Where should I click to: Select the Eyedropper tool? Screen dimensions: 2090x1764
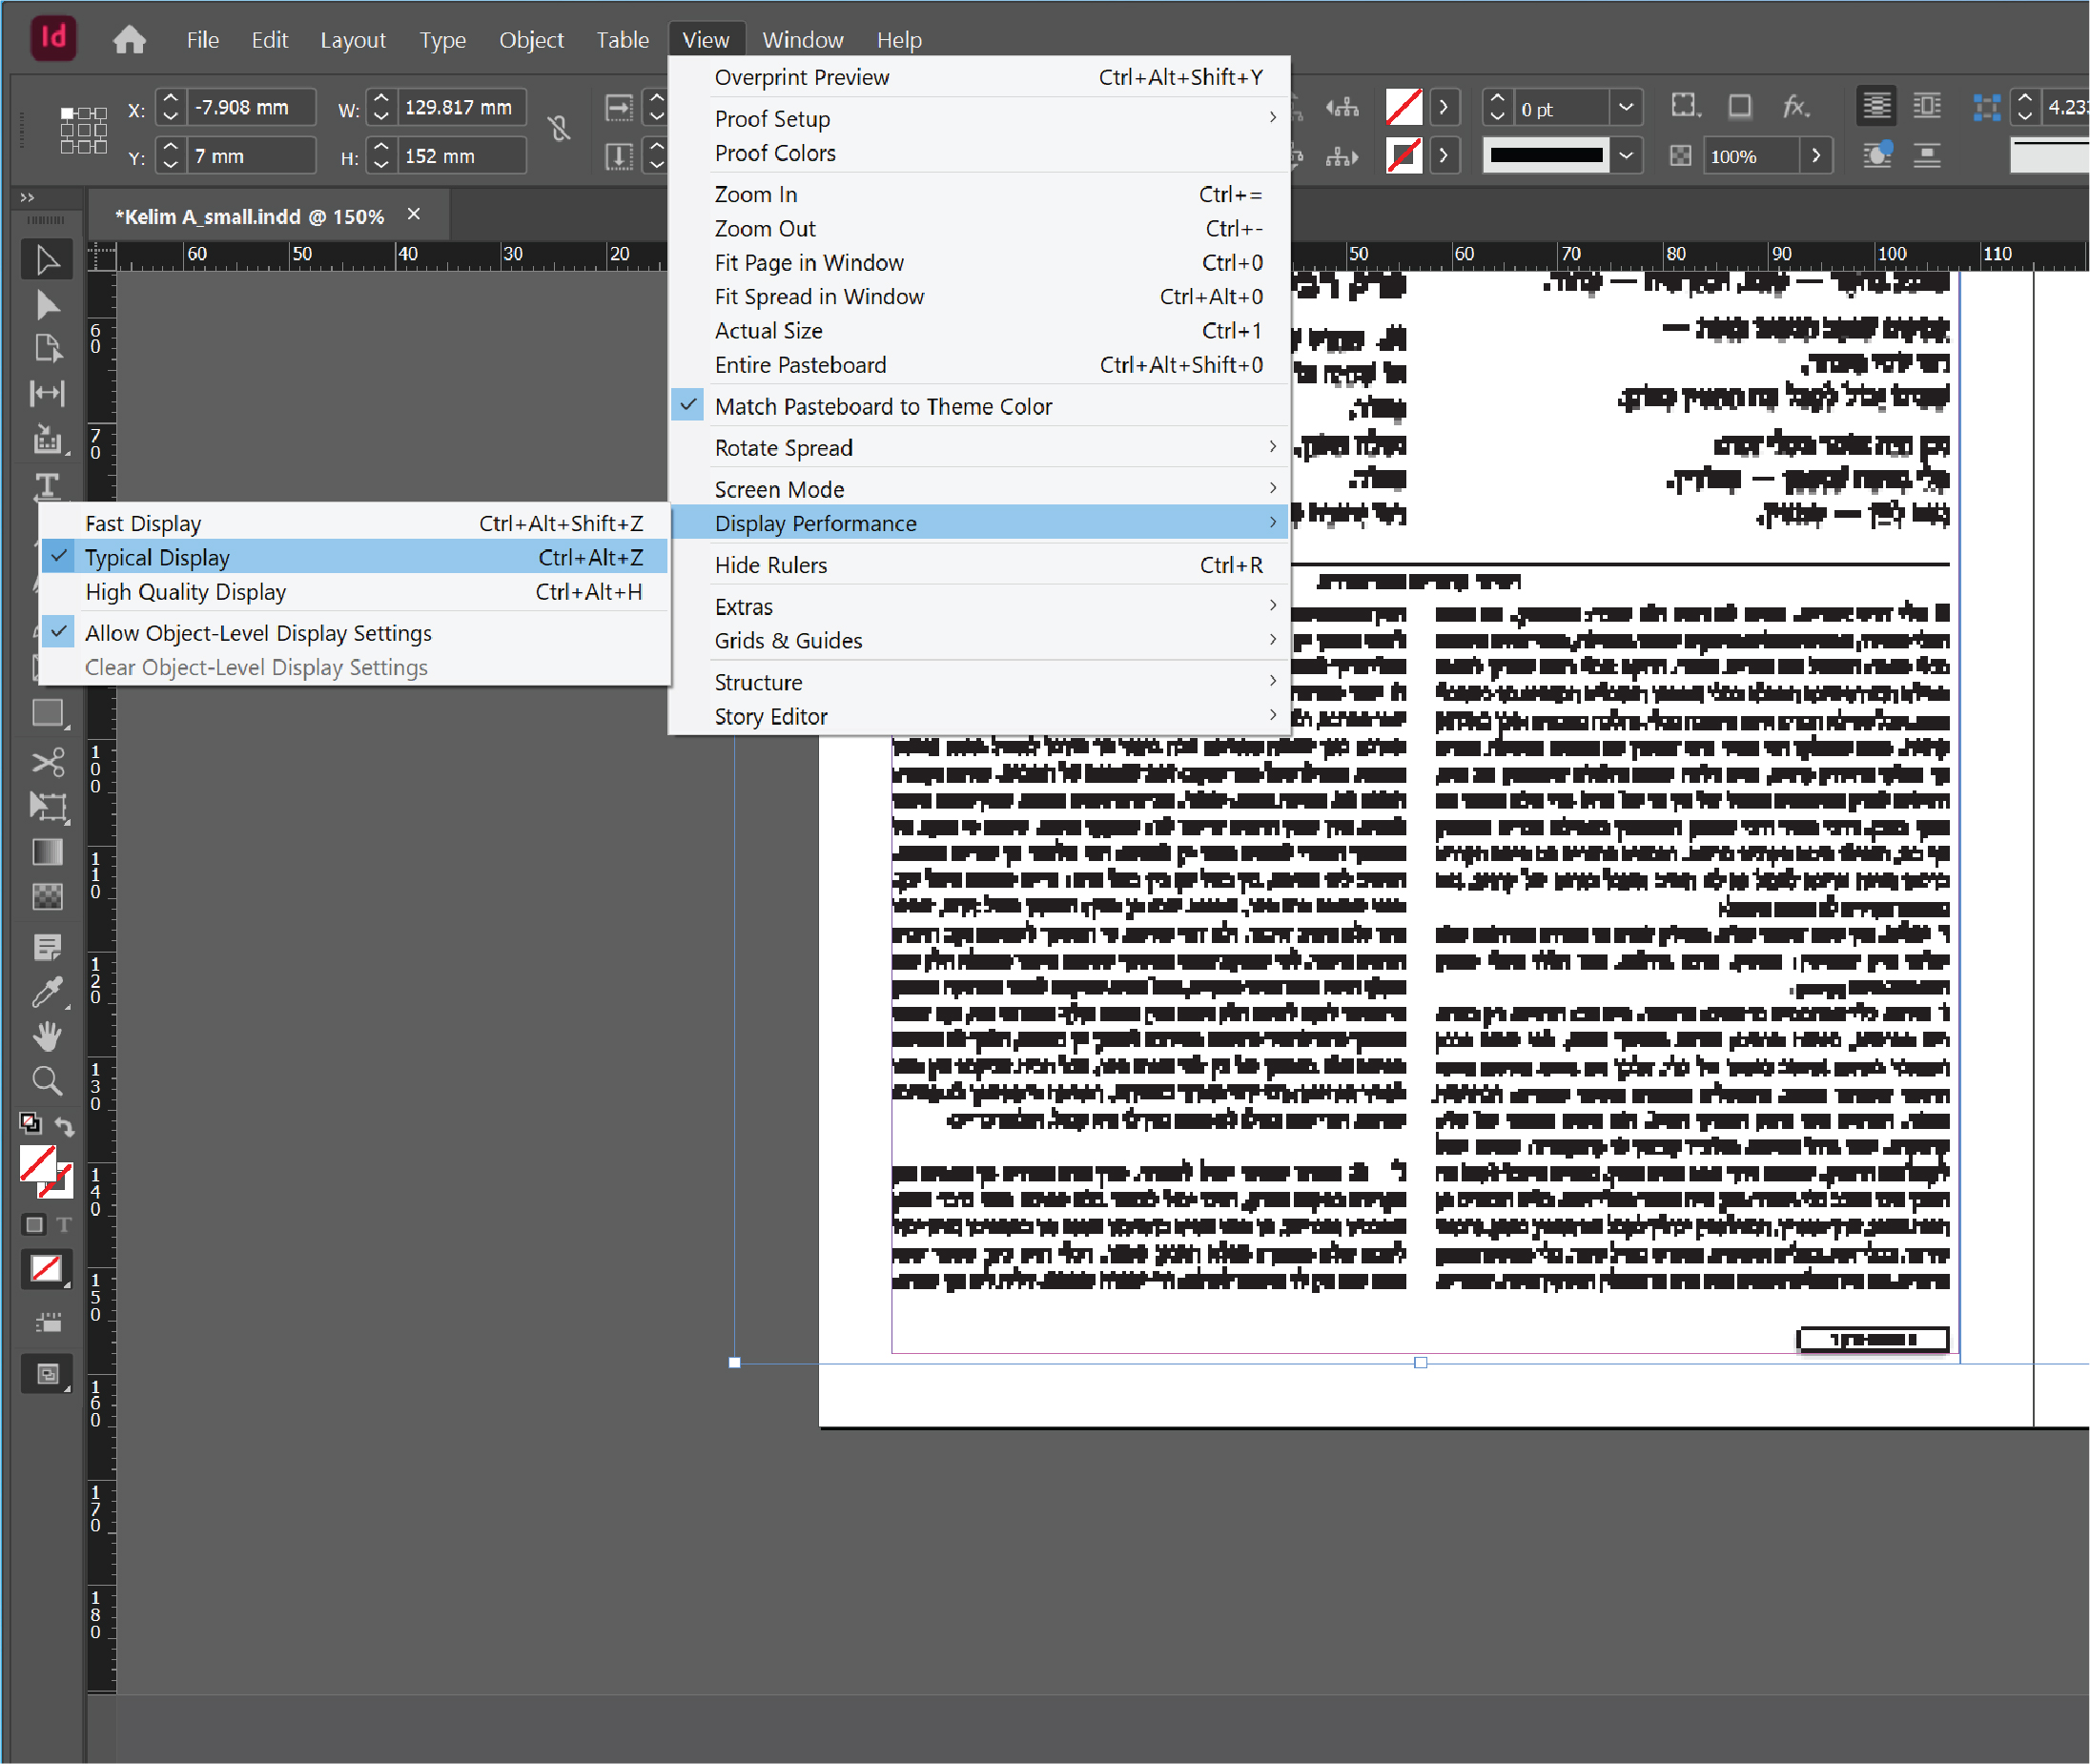point(46,992)
